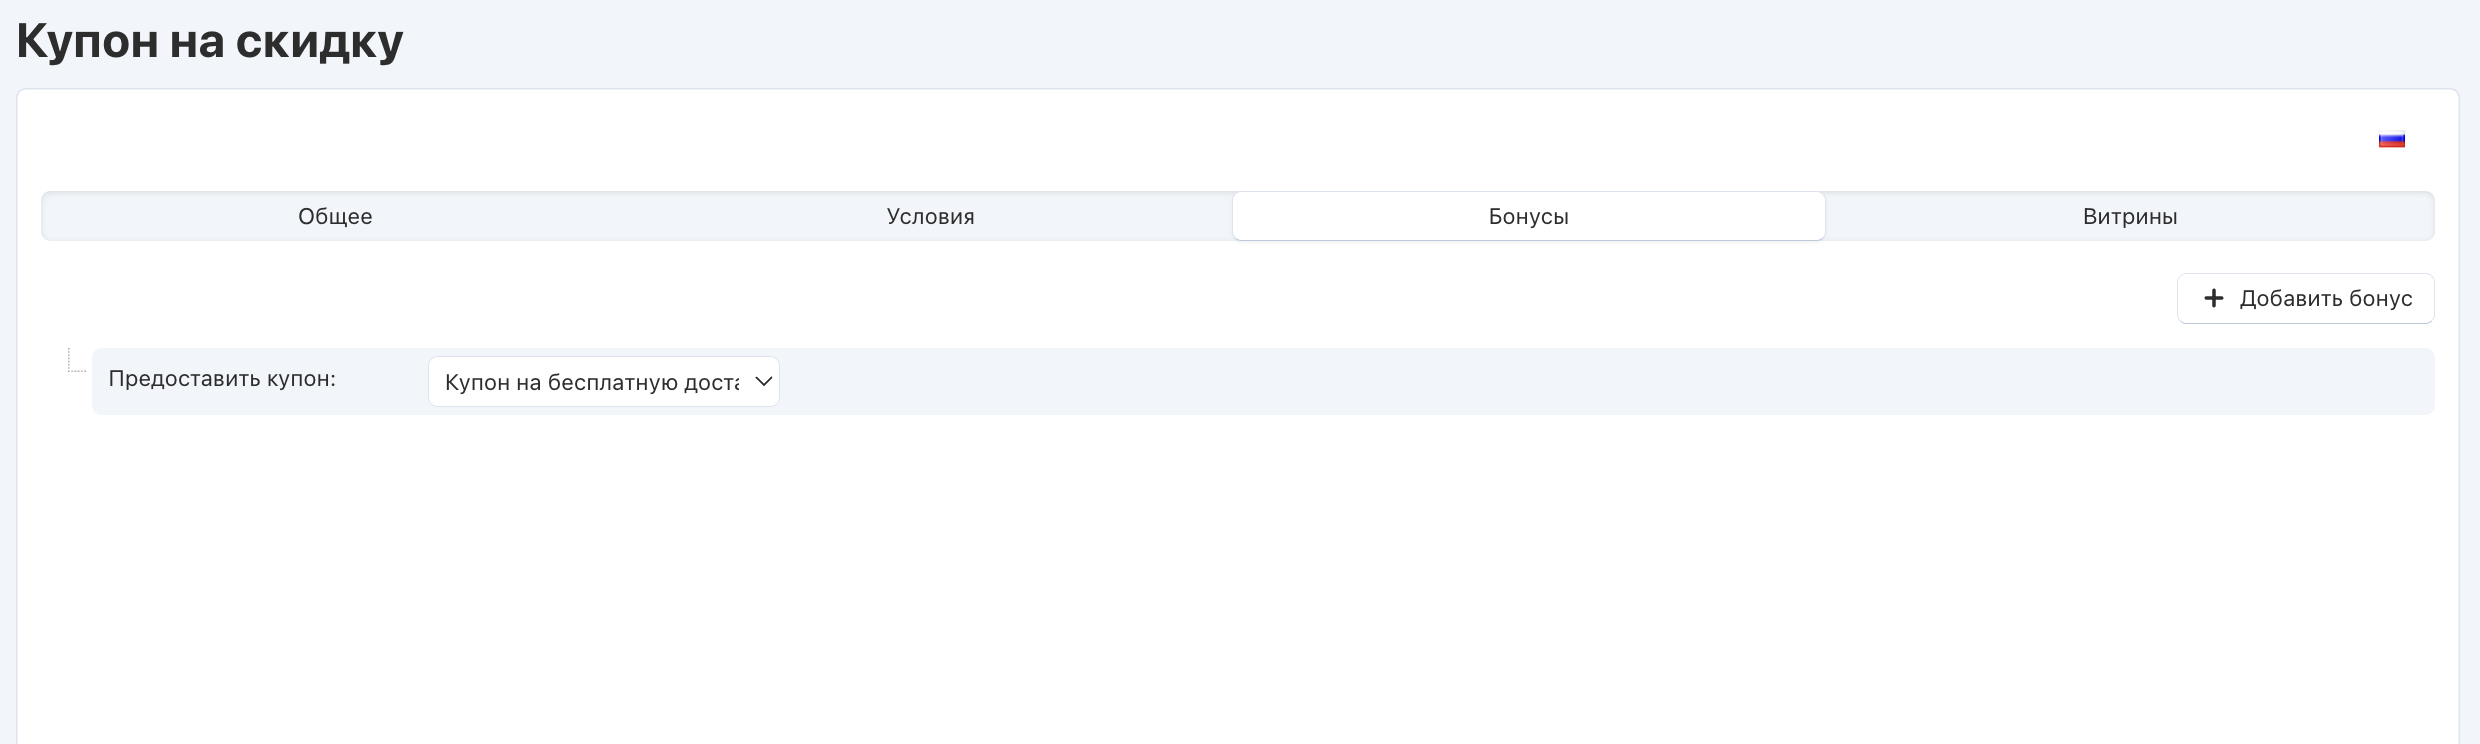Click the word скидку in the heading
Image resolution: width=2480 pixels, height=744 pixels.
click(x=319, y=42)
